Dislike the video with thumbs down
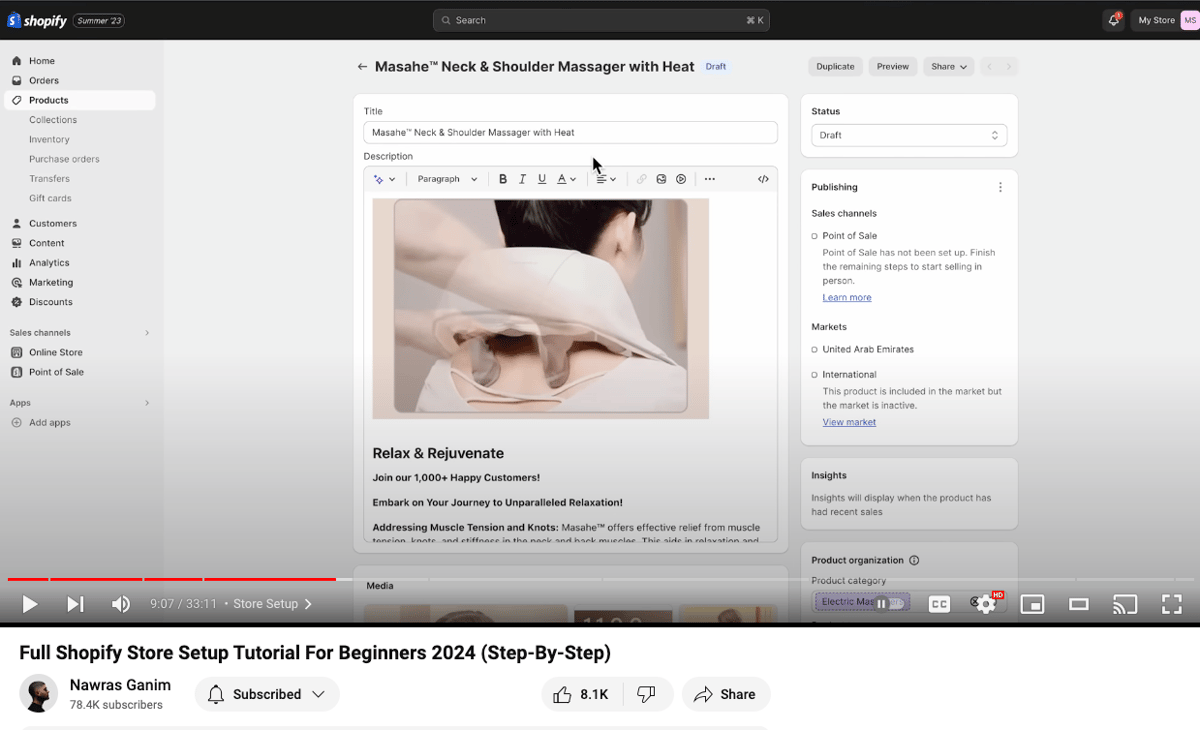The height and width of the screenshot is (730, 1200). pos(647,694)
